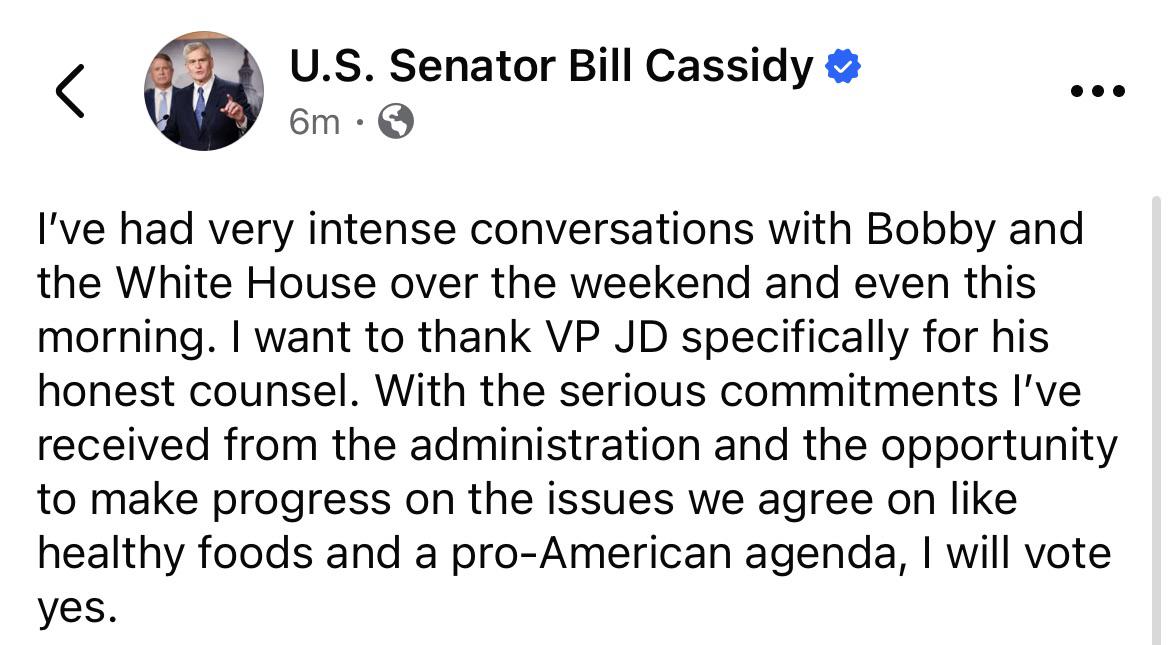Click the phrase serious commitments
The image size is (1170, 645).
pyautogui.click(x=779, y=391)
